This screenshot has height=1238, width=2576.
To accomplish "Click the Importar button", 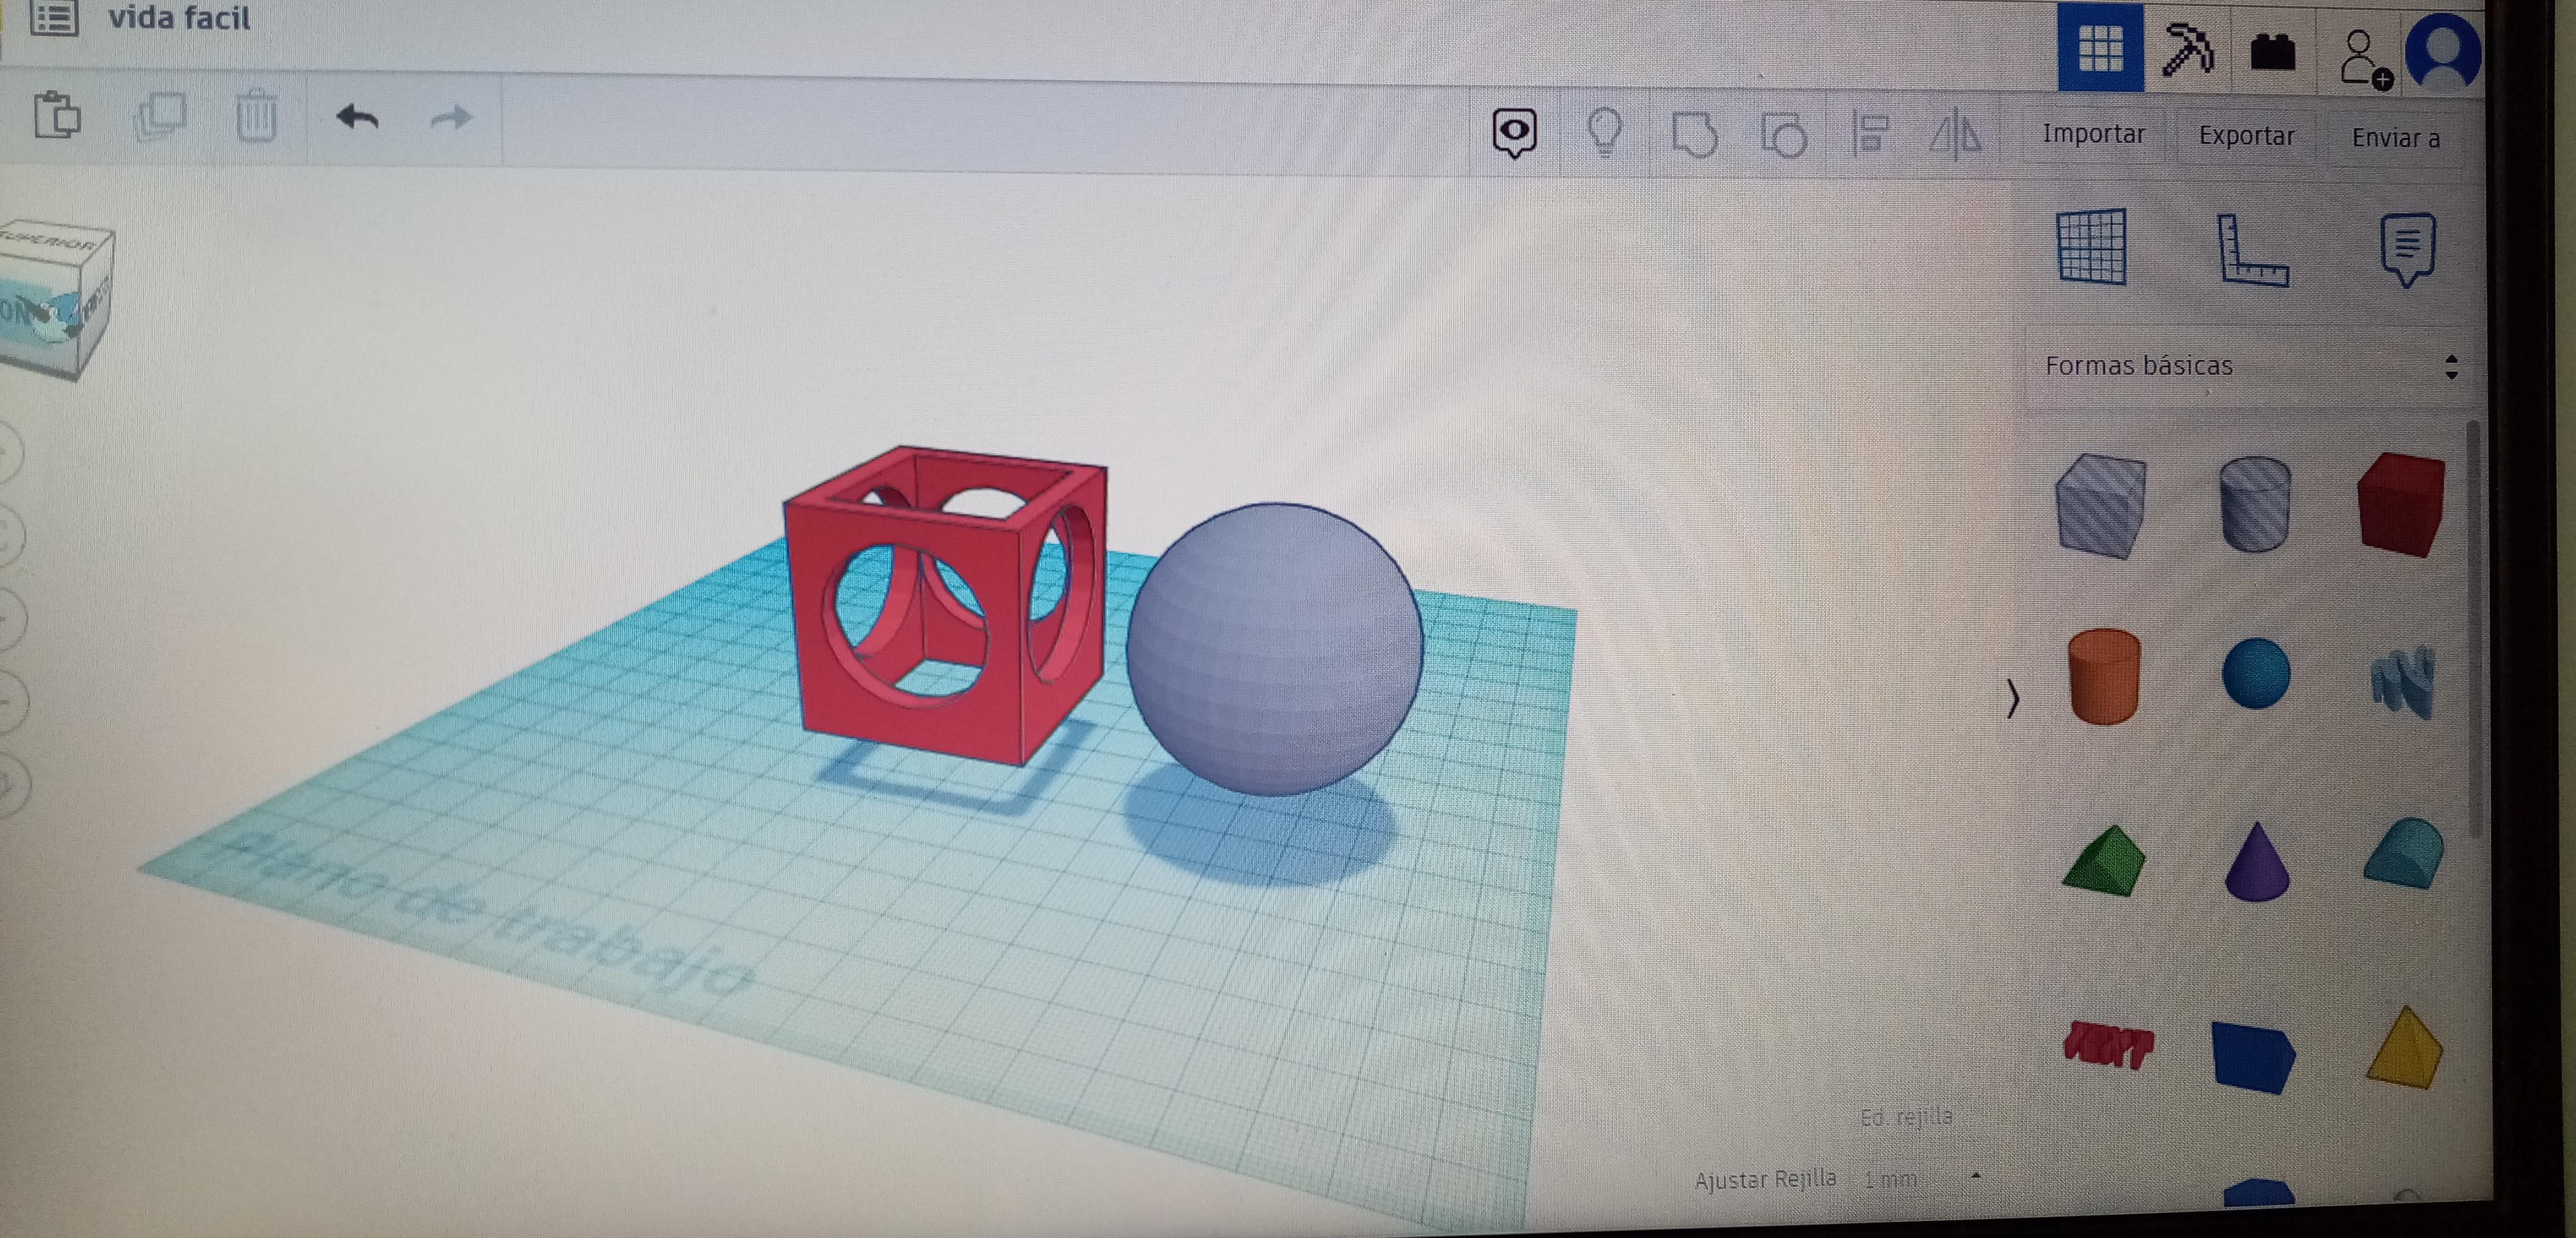I will (2093, 134).
